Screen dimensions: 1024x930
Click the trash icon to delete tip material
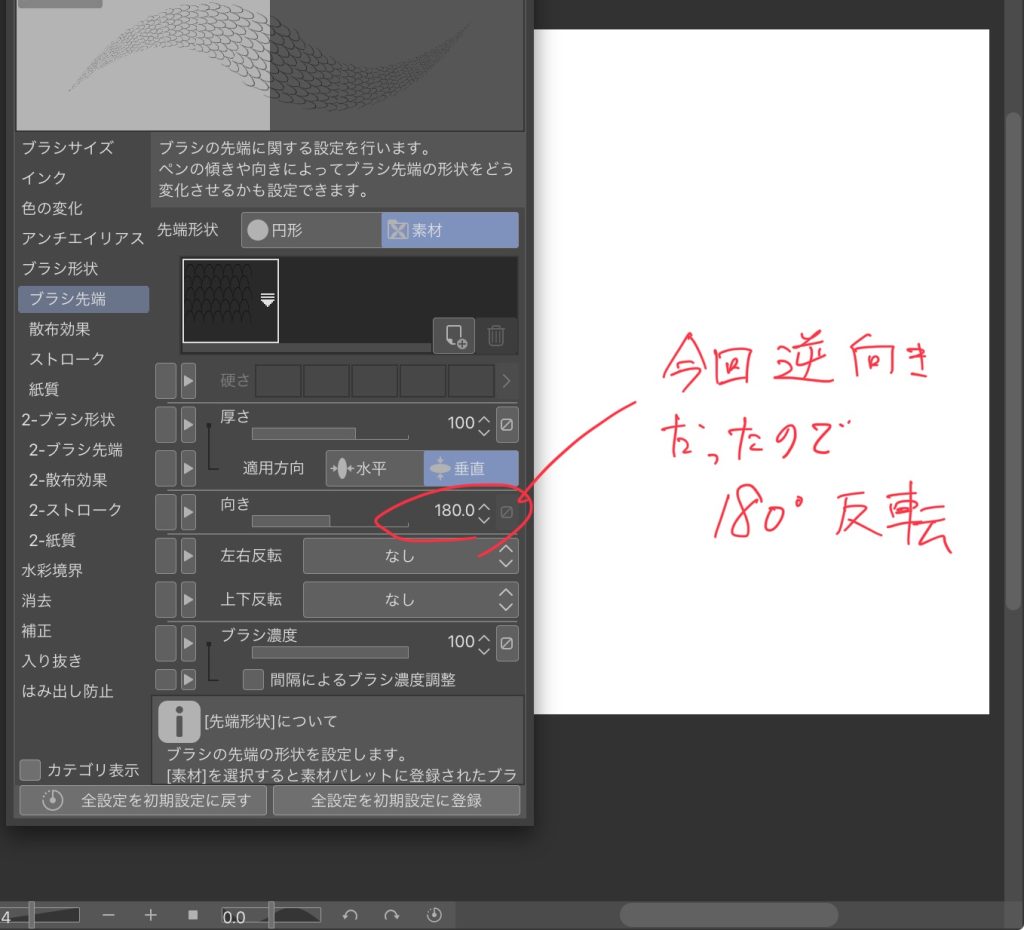[496, 336]
